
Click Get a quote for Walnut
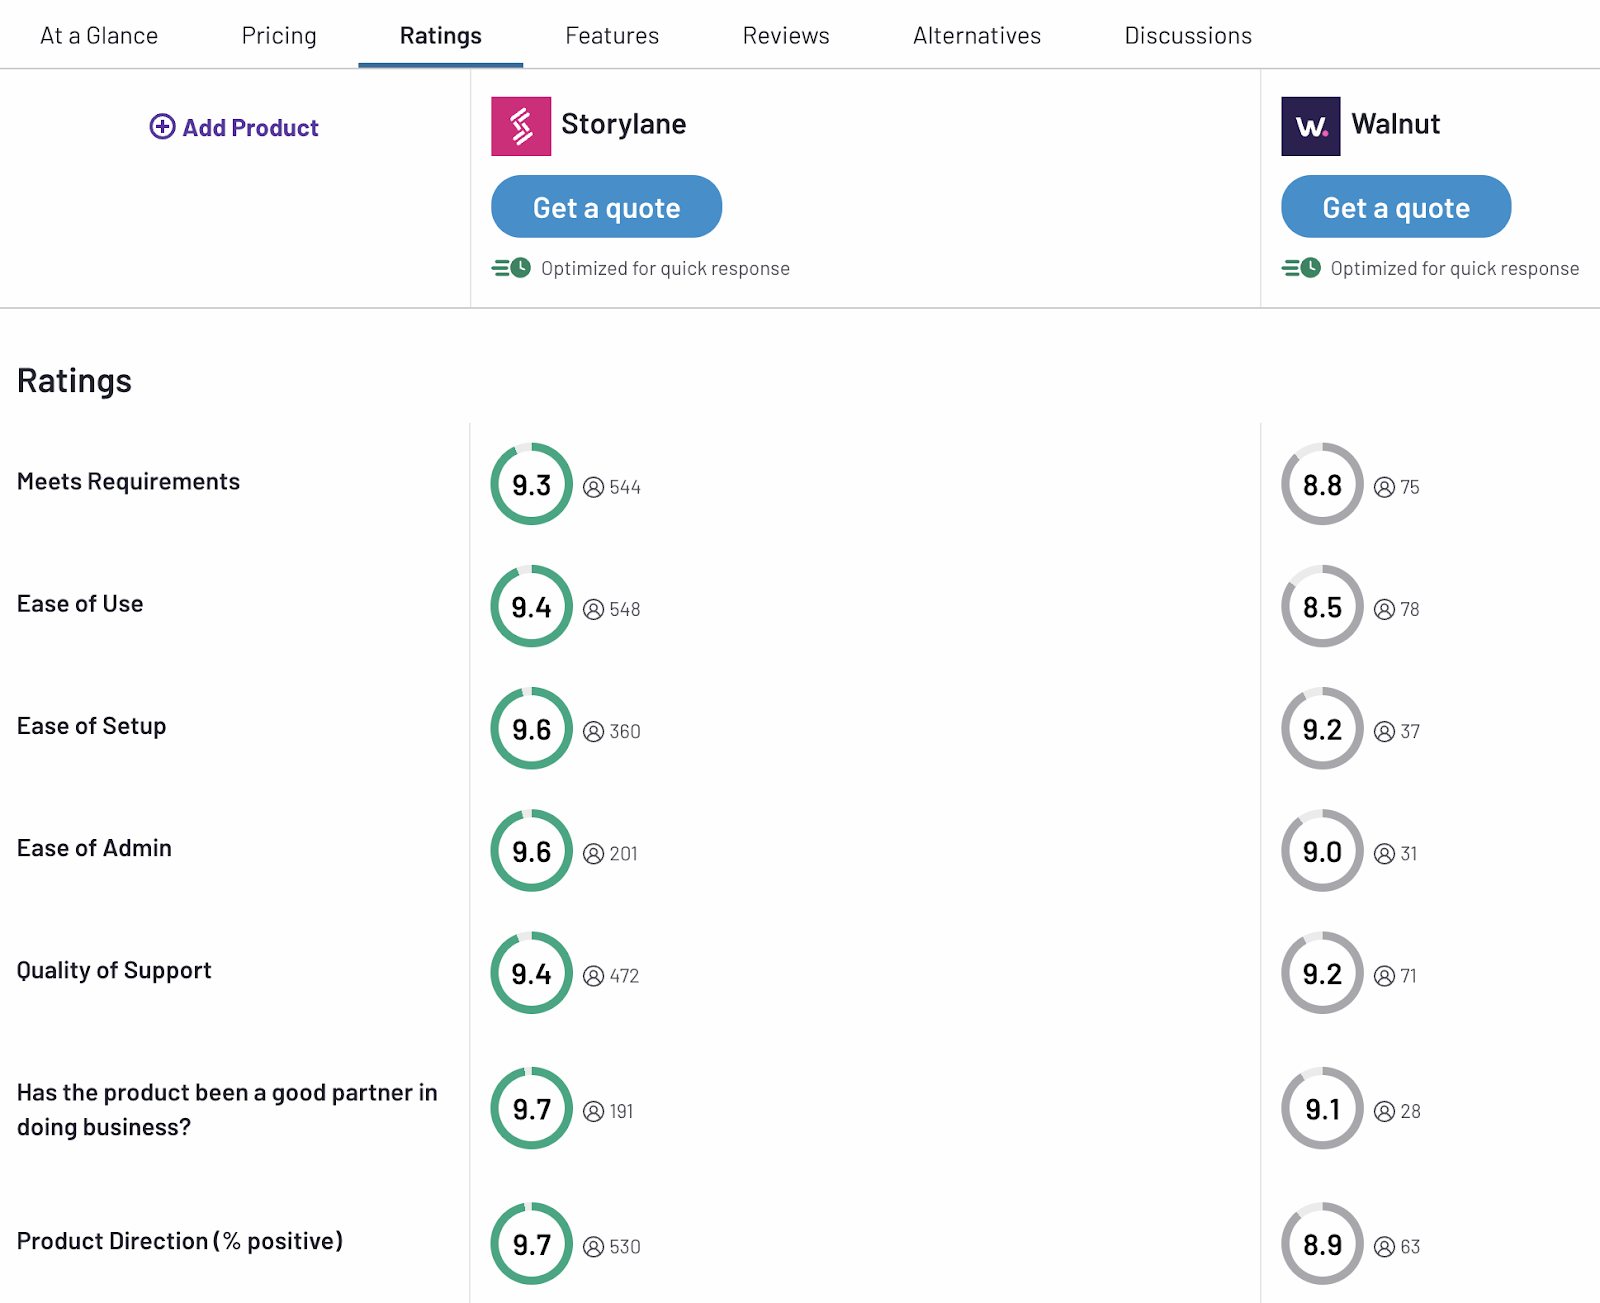pyautogui.click(x=1396, y=207)
